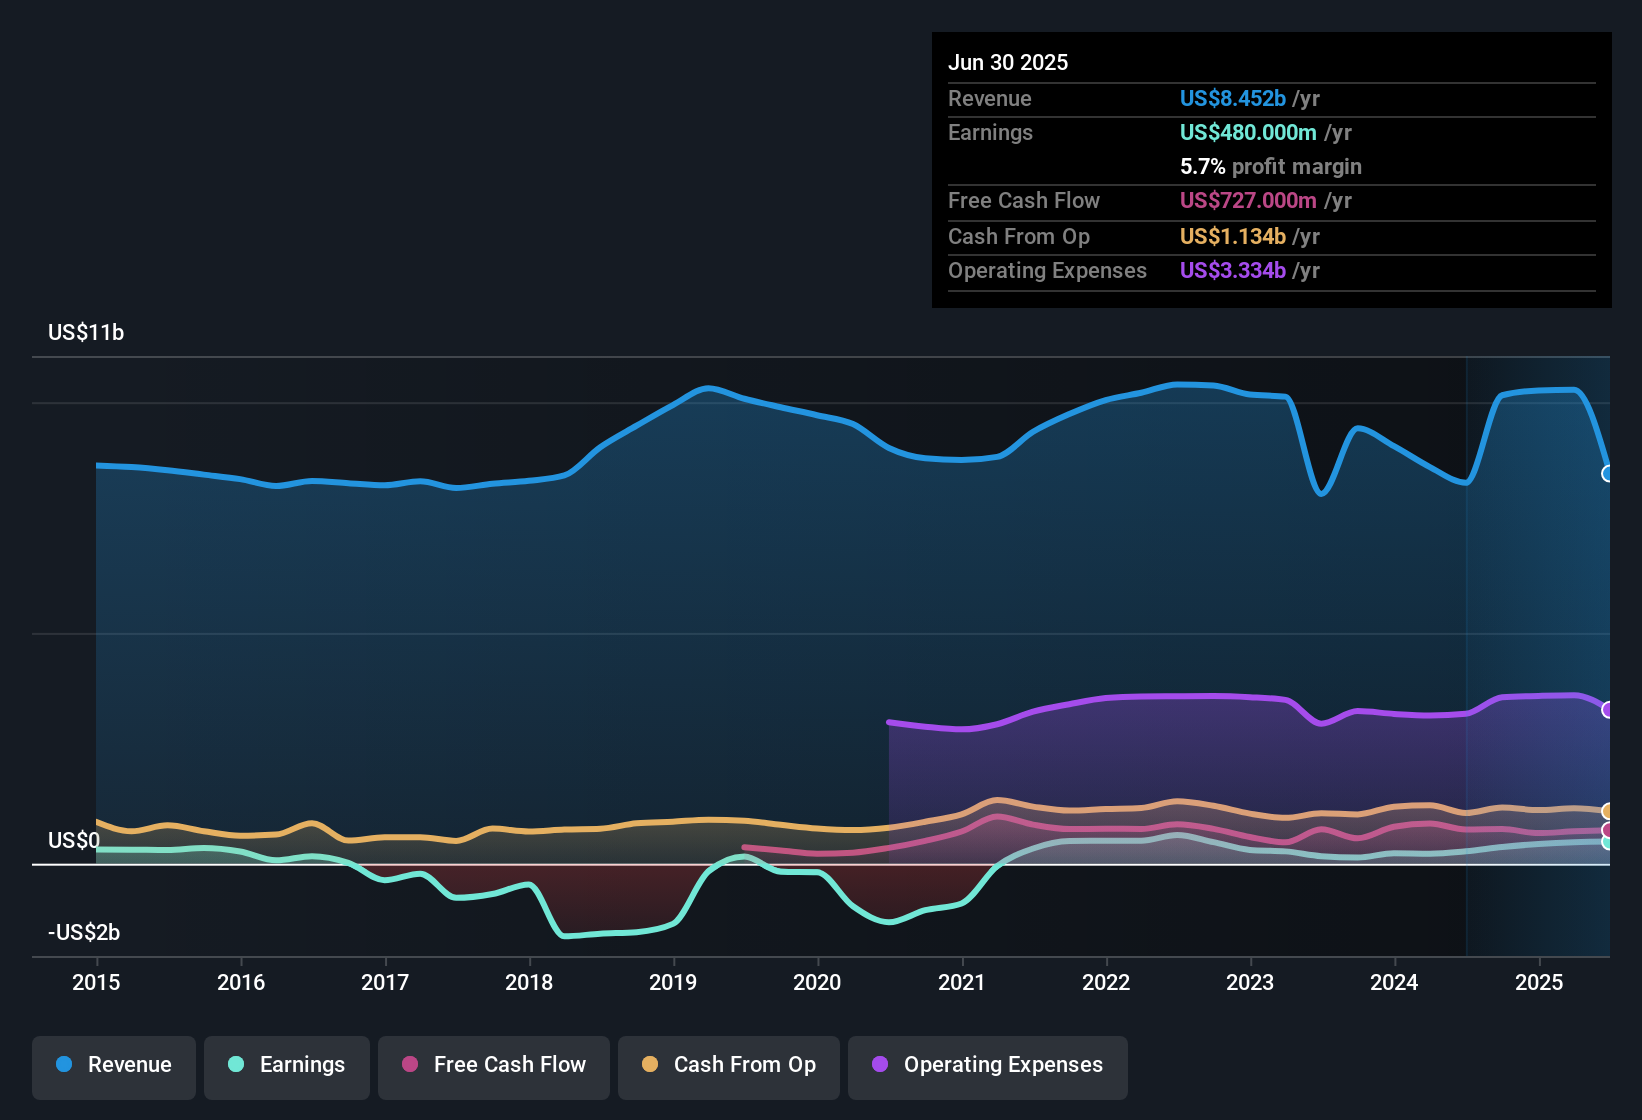Click the orange Cash From Op endpoint marker
1642x1120 pixels.
1608,811
